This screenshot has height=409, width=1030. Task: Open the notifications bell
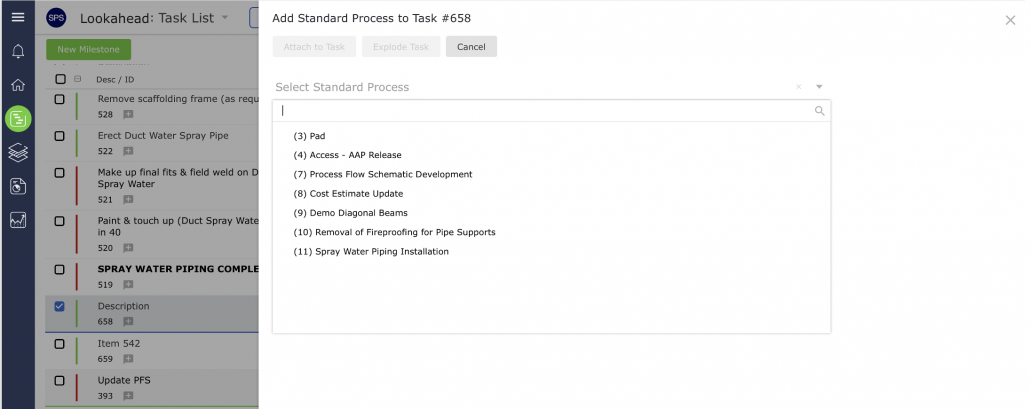(18, 51)
